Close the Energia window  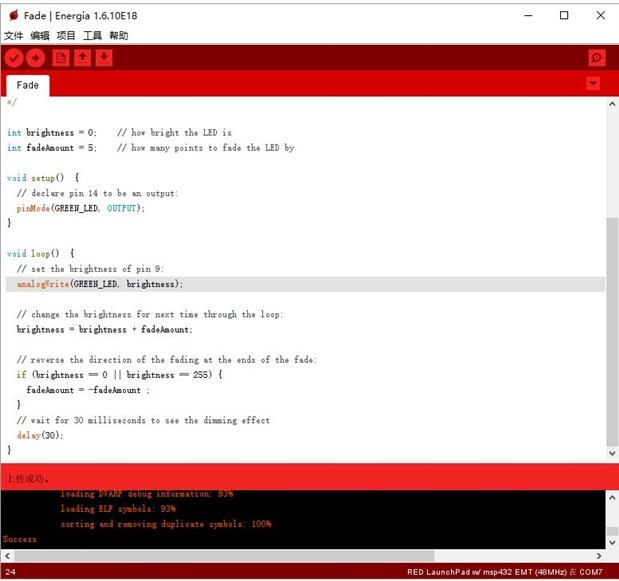[x=600, y=15]
